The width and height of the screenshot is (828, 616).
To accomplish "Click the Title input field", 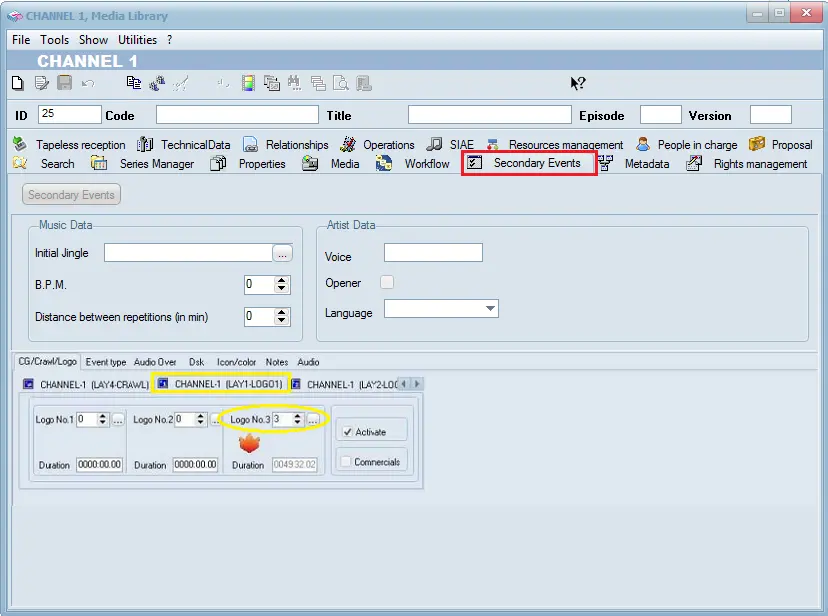I will click(489, 115).
